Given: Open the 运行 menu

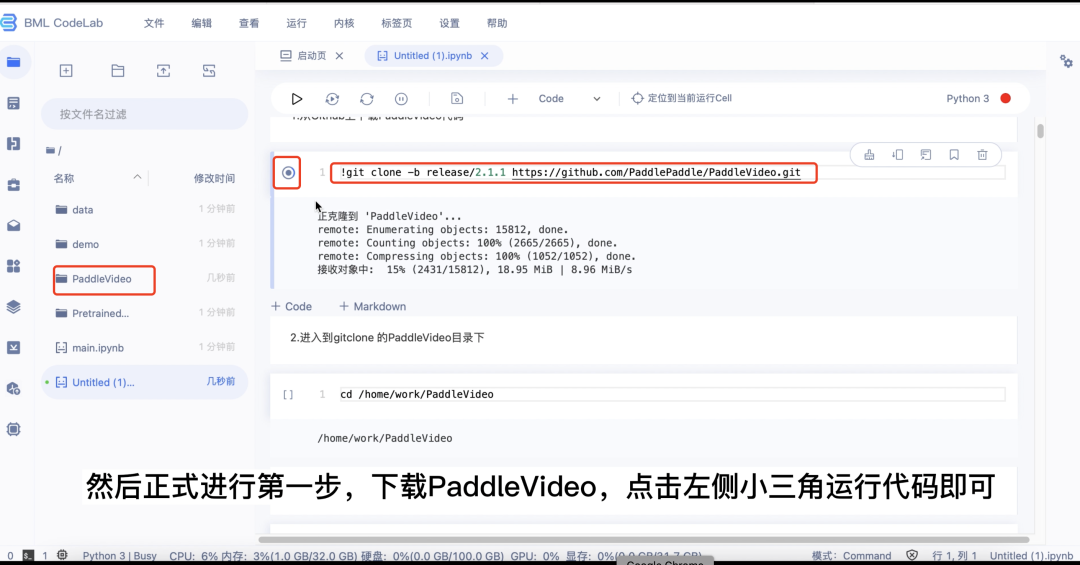Looking at the screenshot, I should click(x=296, y=23).
